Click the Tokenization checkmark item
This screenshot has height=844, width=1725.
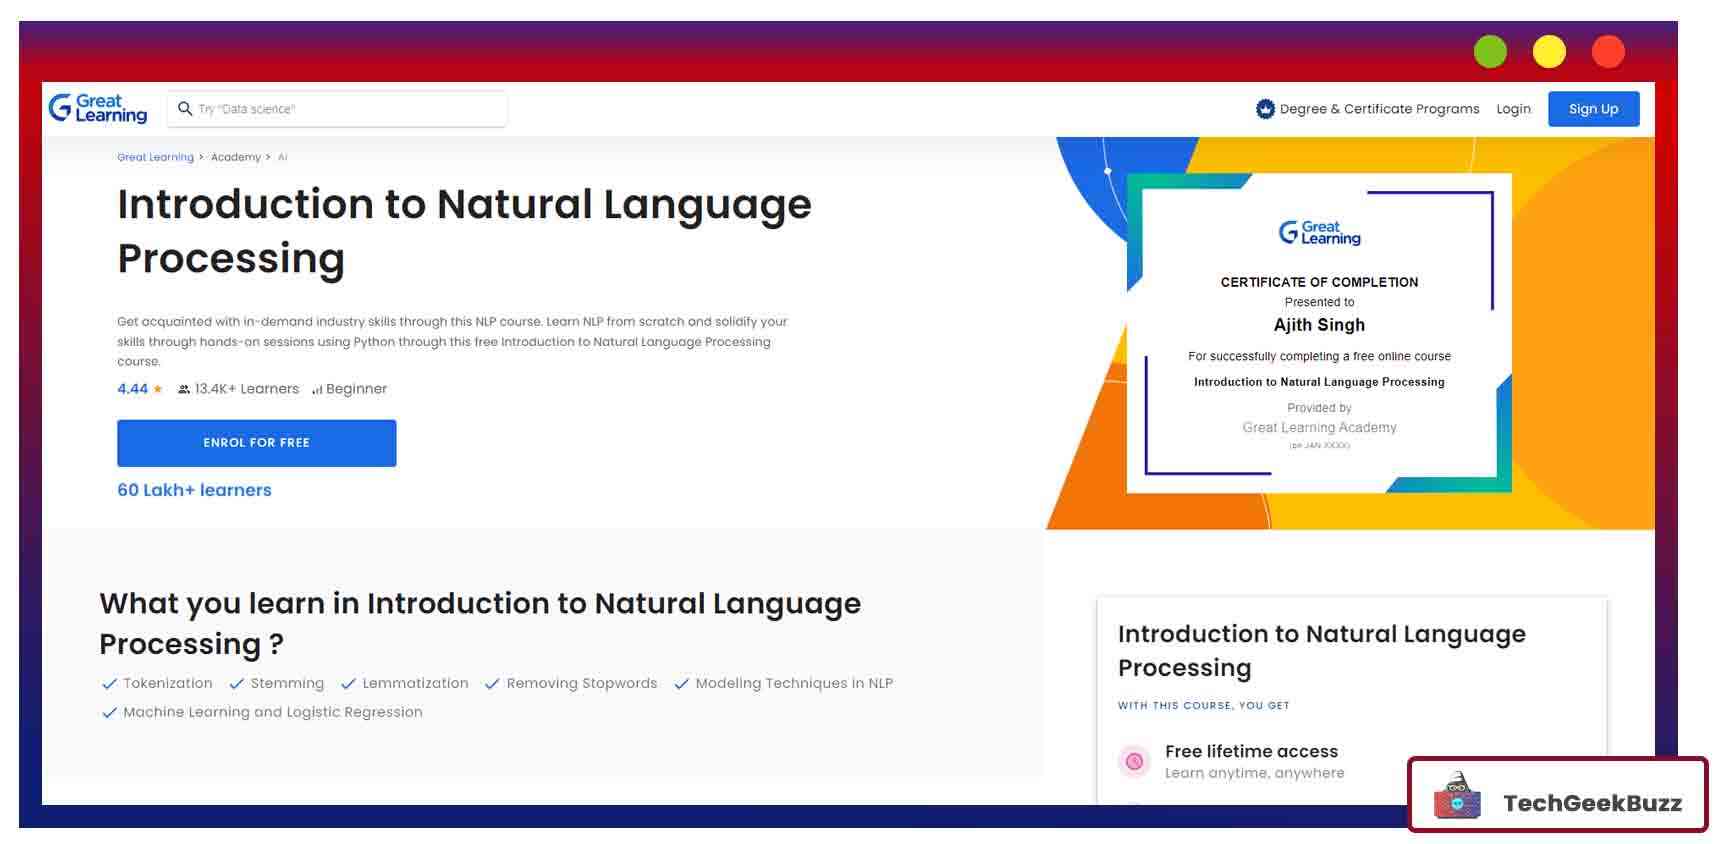click(x=157, y=683)
